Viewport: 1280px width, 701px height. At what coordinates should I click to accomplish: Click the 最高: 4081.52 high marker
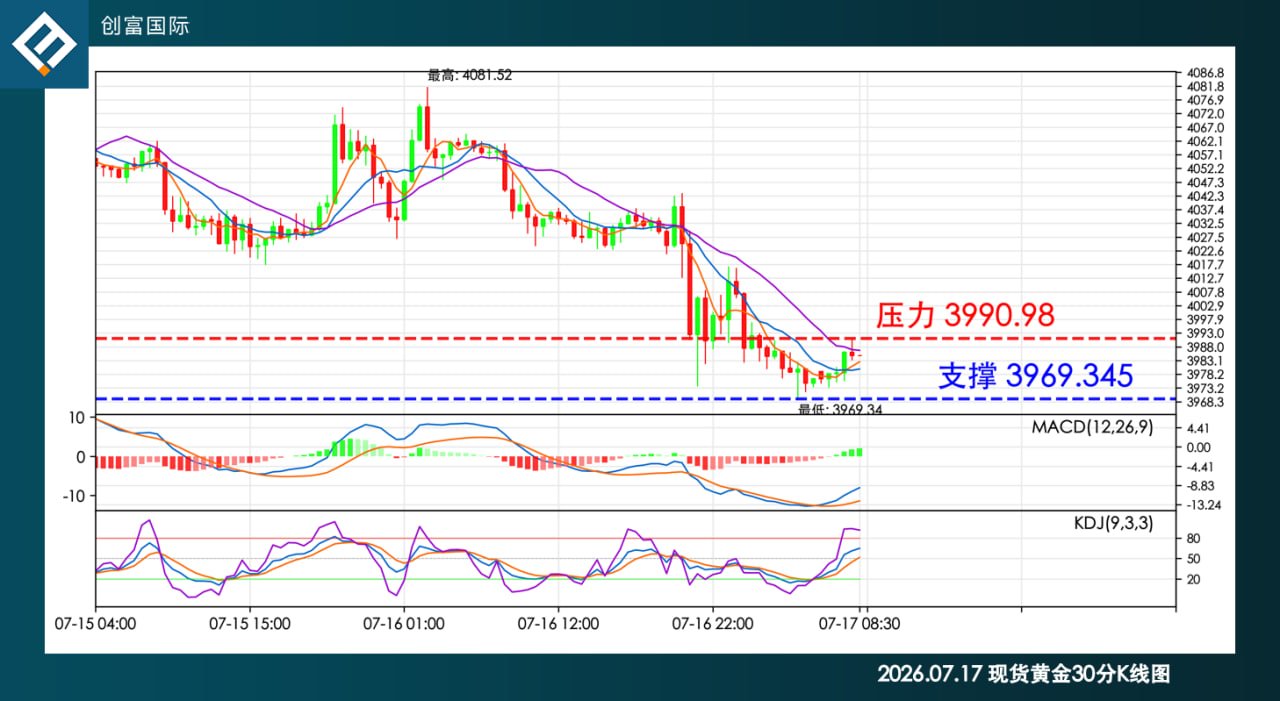(470, 75)
